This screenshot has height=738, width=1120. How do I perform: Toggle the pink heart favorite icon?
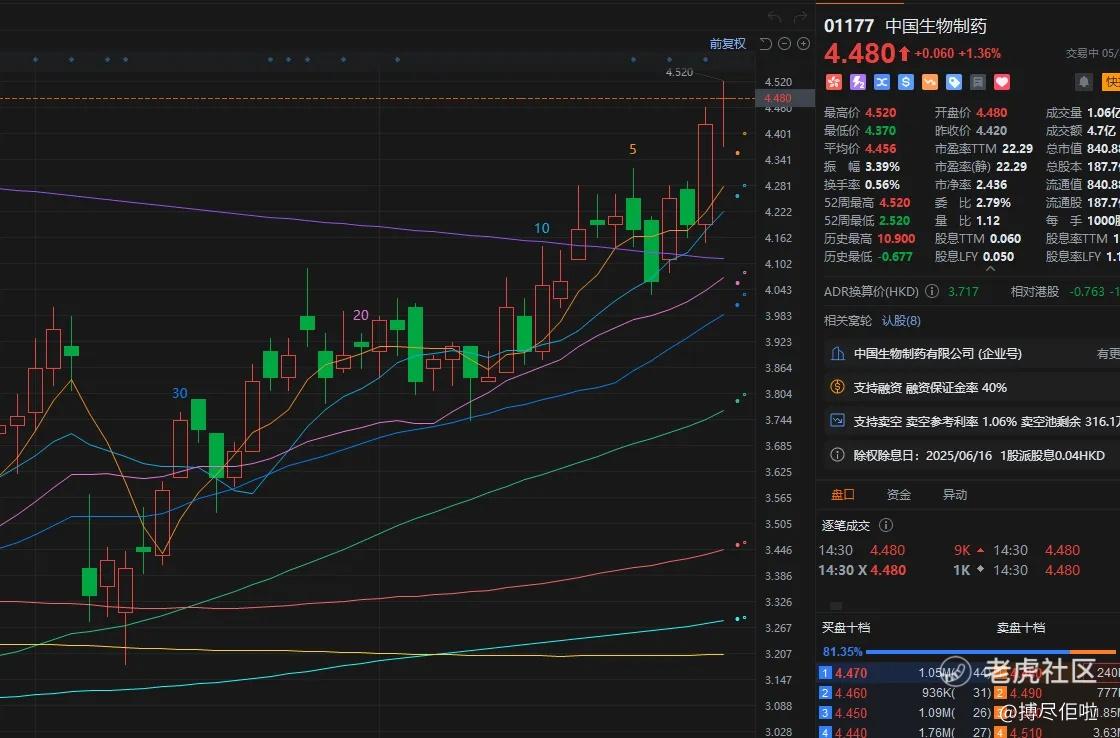point(1002,82)
